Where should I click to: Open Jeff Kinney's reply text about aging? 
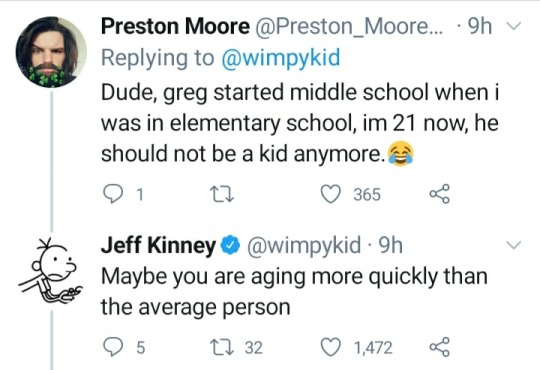tap(294, 292)
